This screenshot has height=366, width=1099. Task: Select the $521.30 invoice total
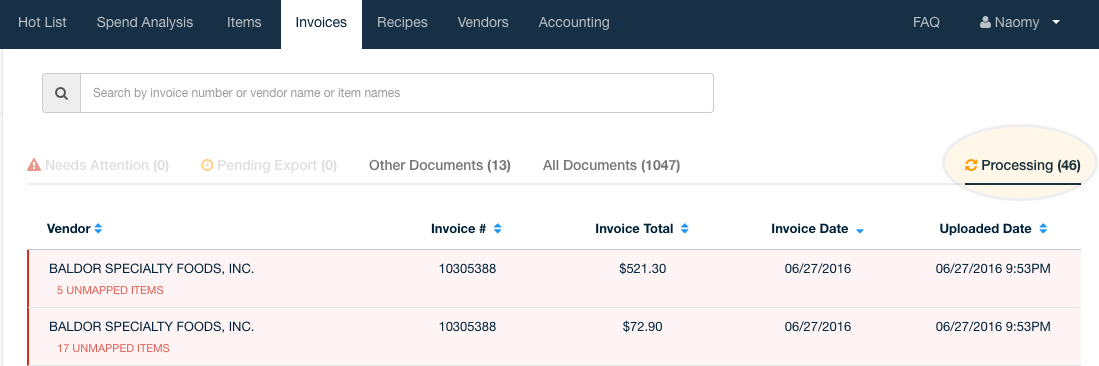tap(643, 269)
